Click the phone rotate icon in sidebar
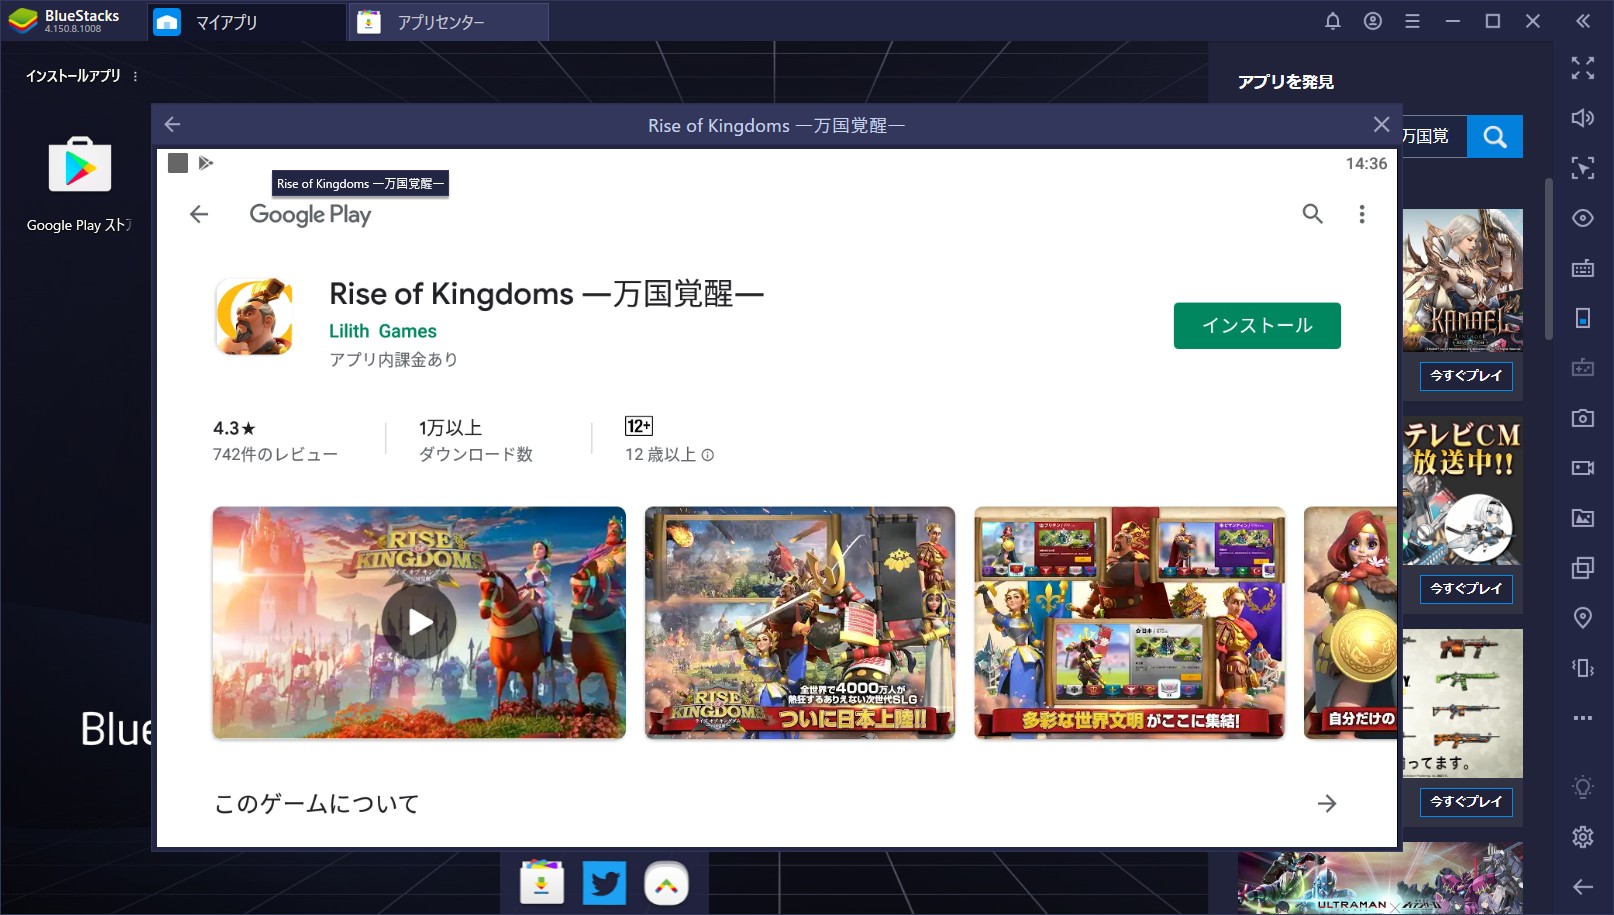Screen dimensions: 1614x915 coord(1582,318)
